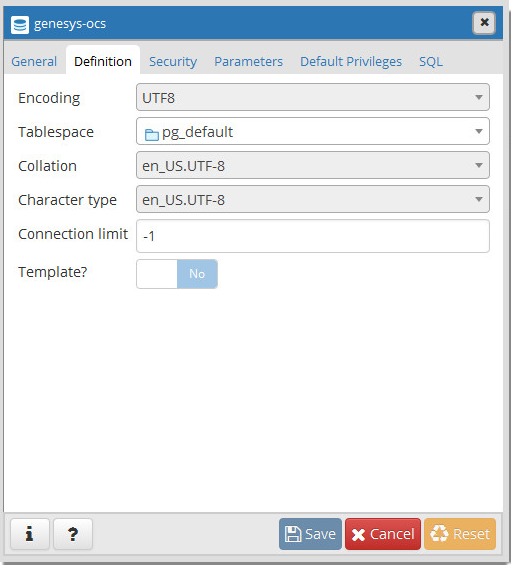Image resolution: width=511 pixels, height=565 pixels.
Task: Expand the Collation dropdown arrow
Action: 479,165
